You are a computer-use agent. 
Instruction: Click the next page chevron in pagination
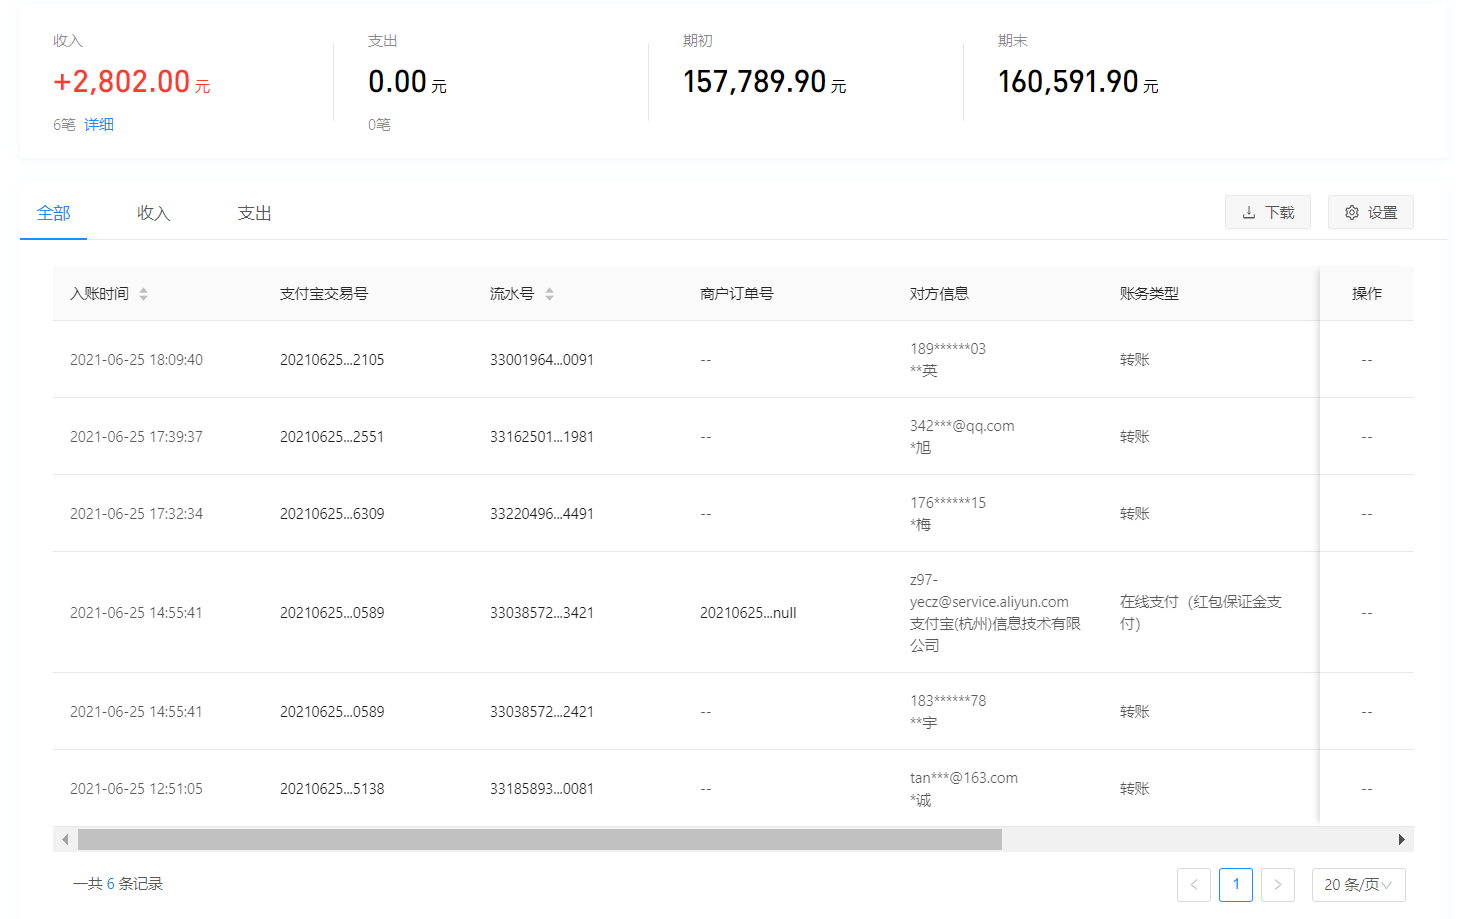[x=1278, y=885]
